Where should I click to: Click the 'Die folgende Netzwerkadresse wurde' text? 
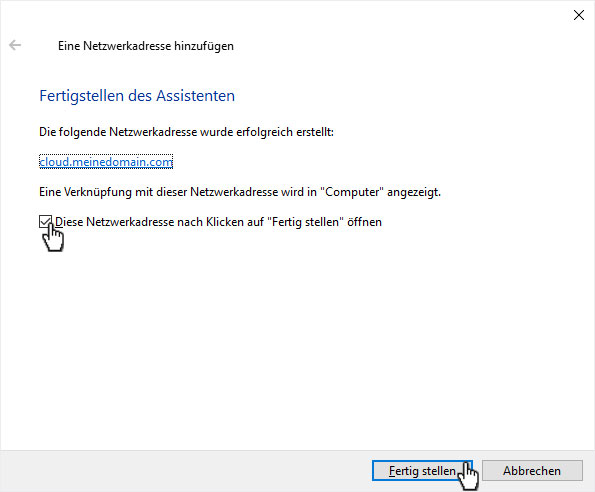coord(186,132)
